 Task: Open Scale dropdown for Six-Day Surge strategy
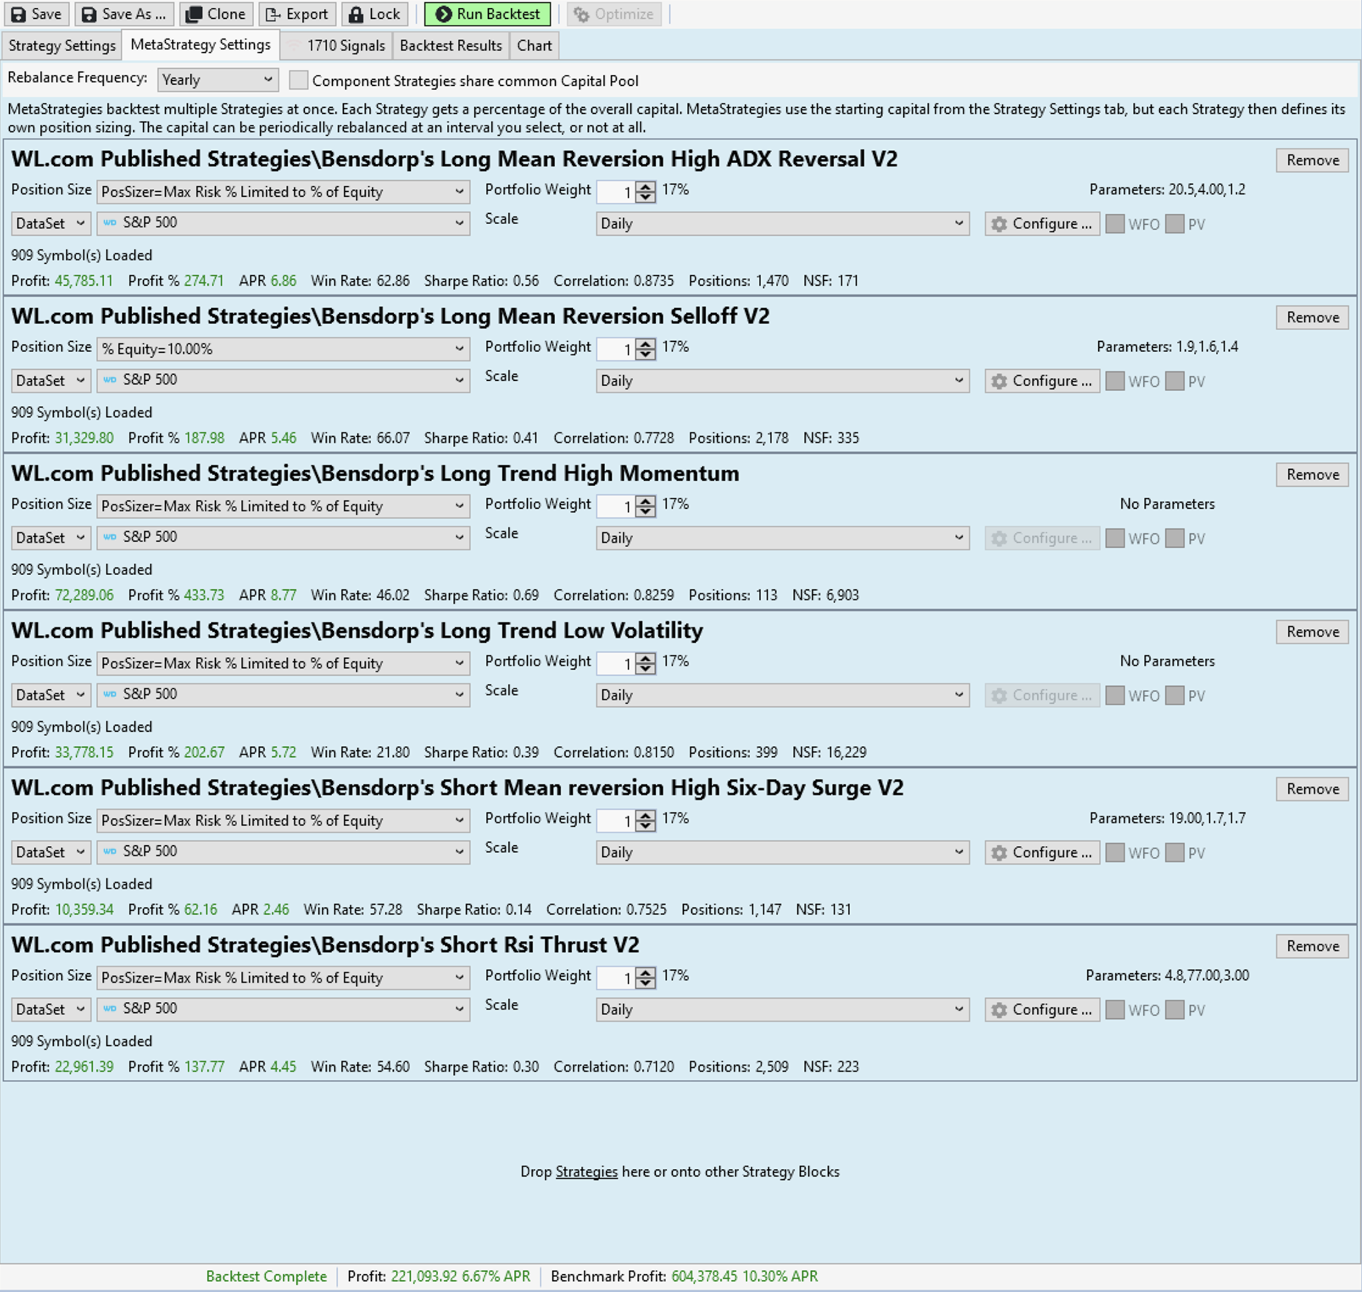pos(782,852)
